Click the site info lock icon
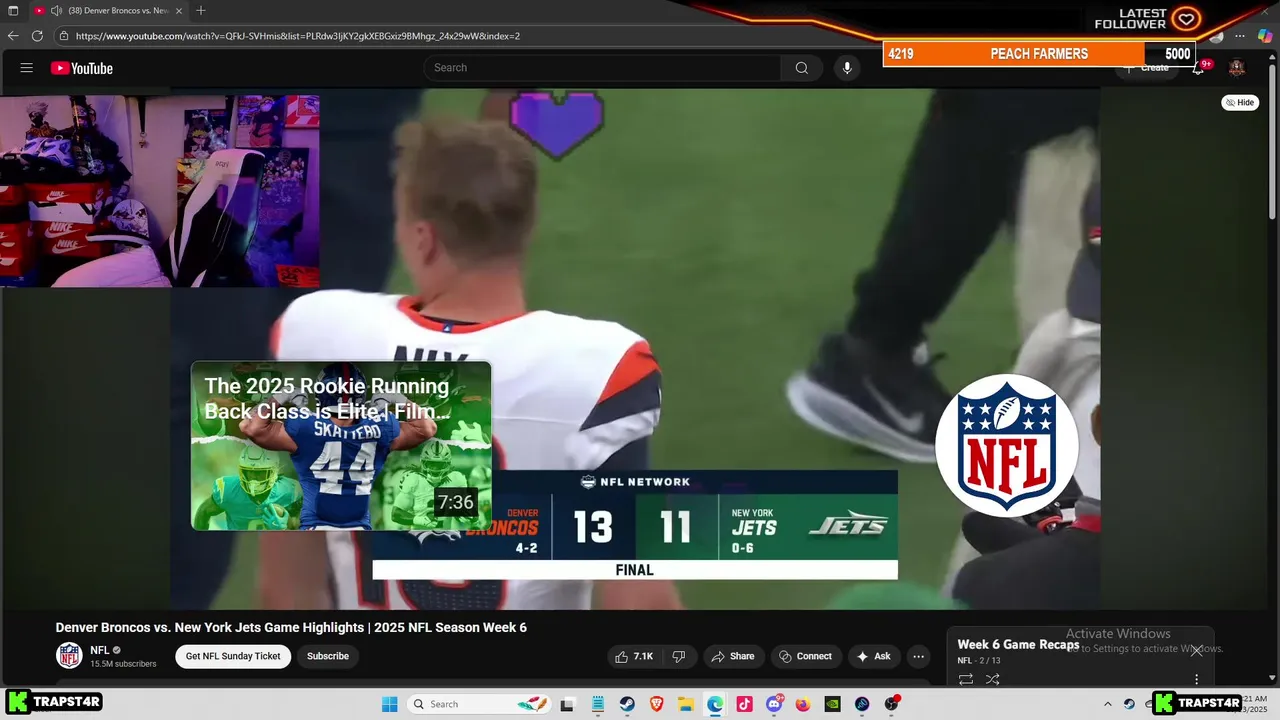The image size is (1280, 720). click(64, 36)
